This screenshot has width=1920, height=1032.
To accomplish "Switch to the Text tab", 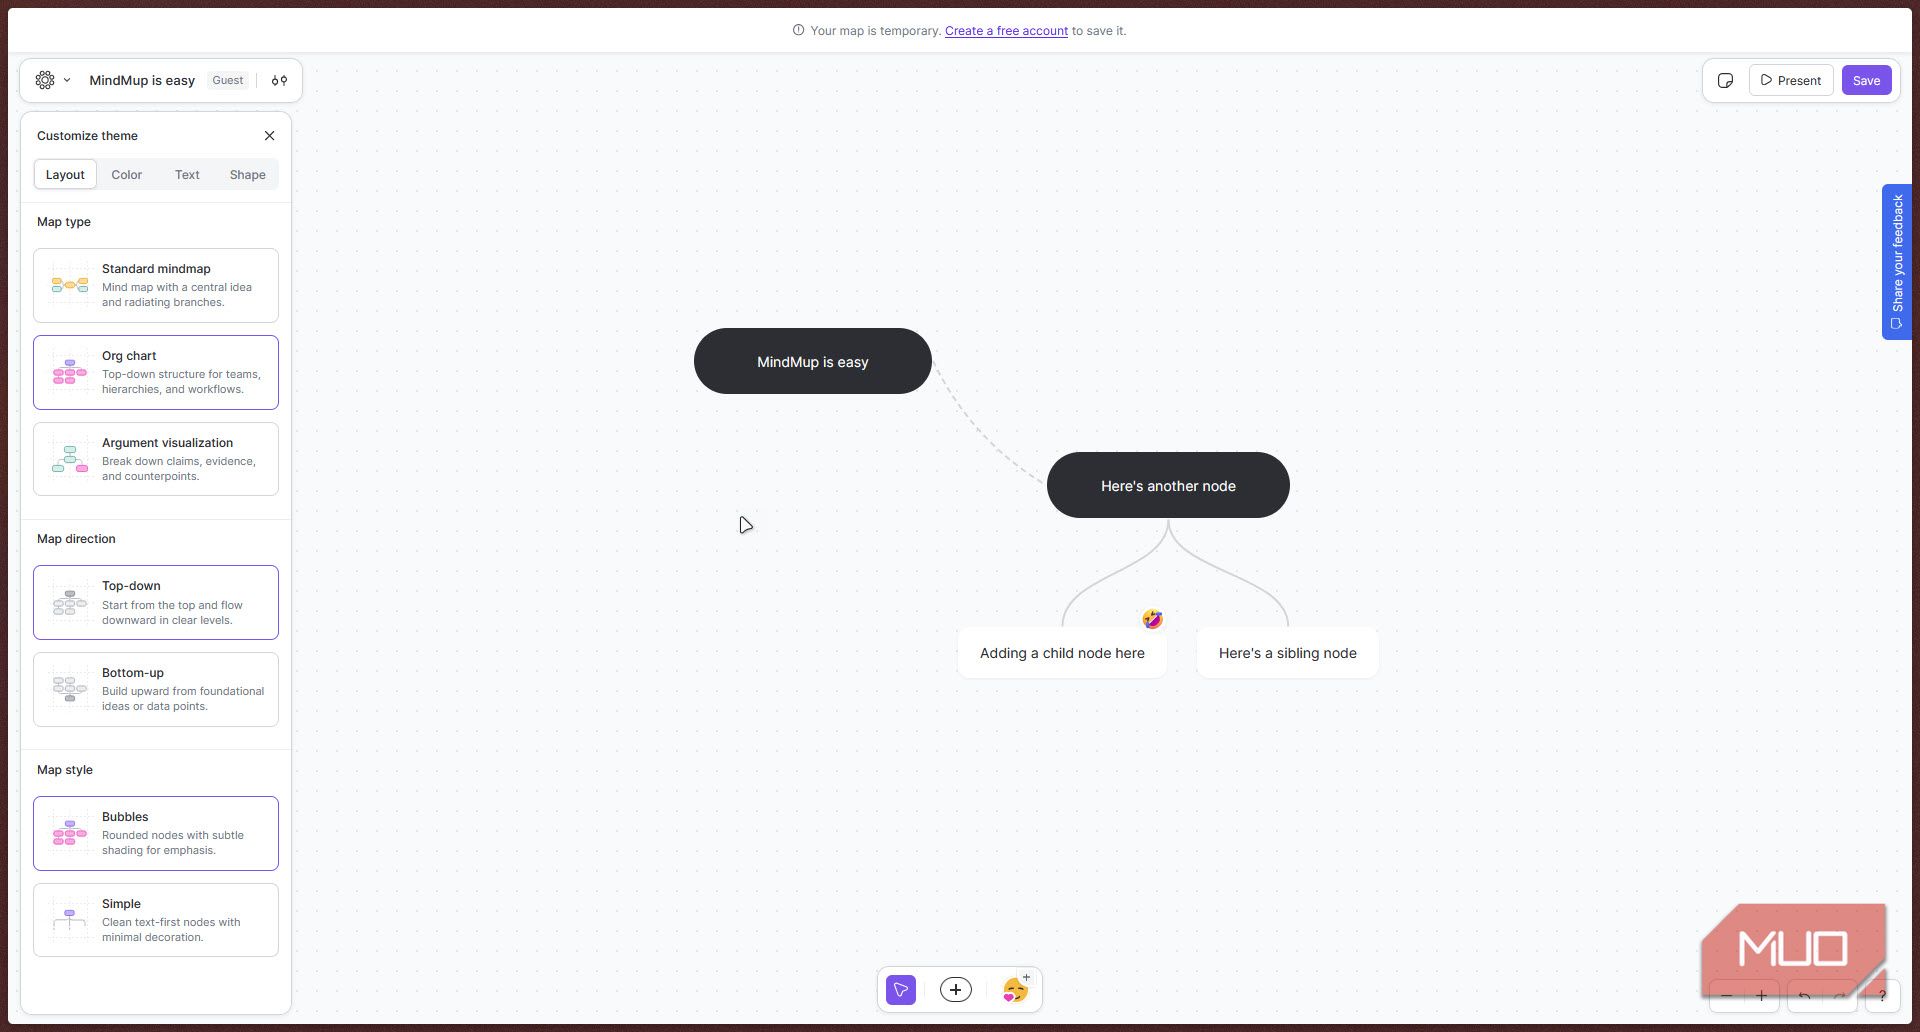I will click(187, 174).
